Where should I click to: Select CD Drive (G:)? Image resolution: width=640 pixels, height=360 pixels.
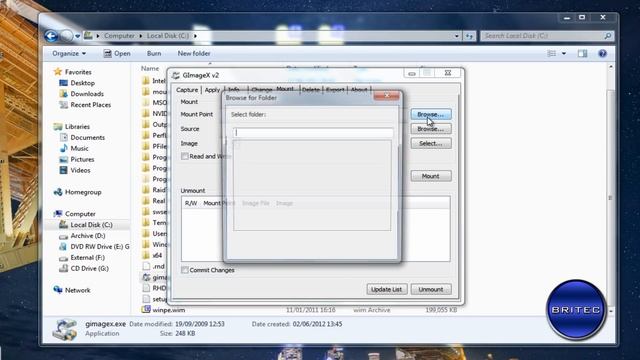[89, 269]
